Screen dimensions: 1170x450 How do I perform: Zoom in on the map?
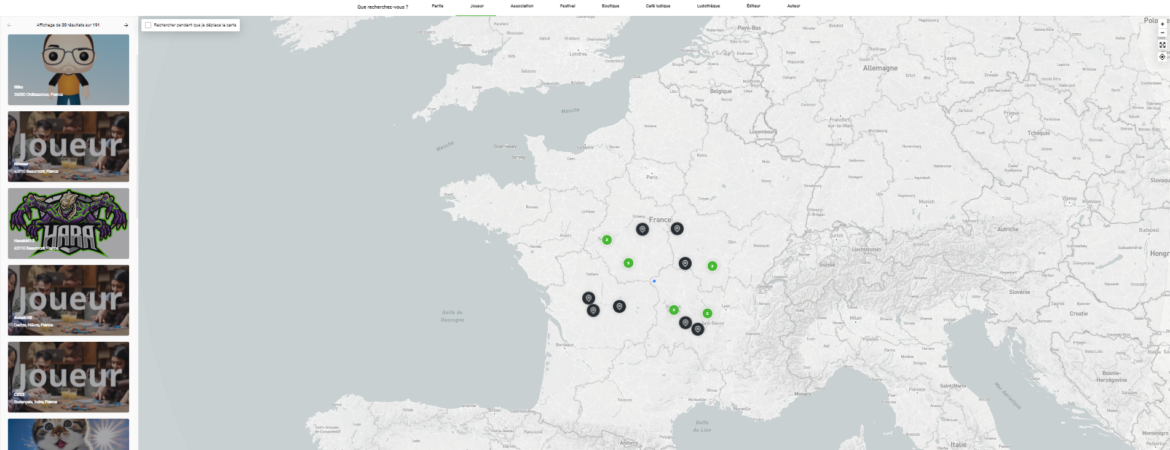1162,24
